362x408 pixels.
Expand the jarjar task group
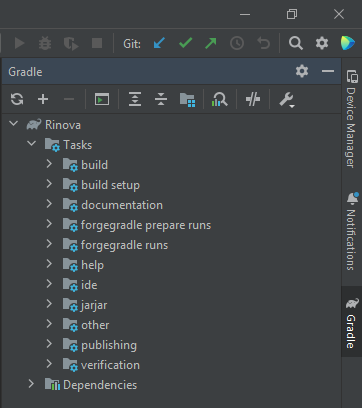coord(49,304)
